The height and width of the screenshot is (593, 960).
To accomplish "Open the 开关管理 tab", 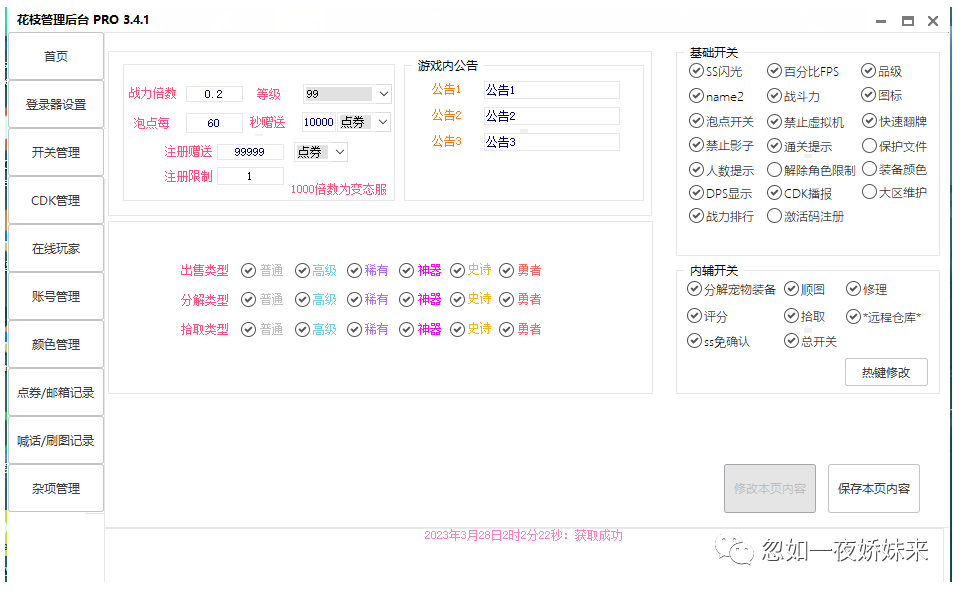I will pyautogui.click(x=56, y=153).
